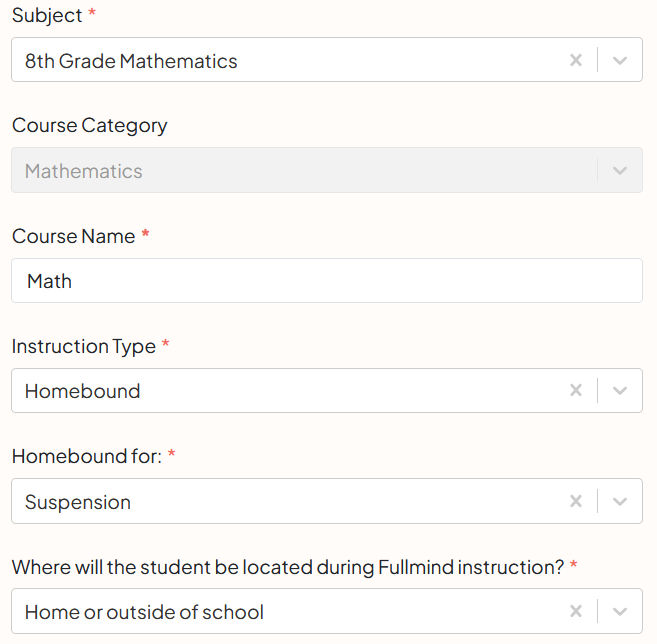
Task: Click the Course Name label
Action: (x=74, y=236)
